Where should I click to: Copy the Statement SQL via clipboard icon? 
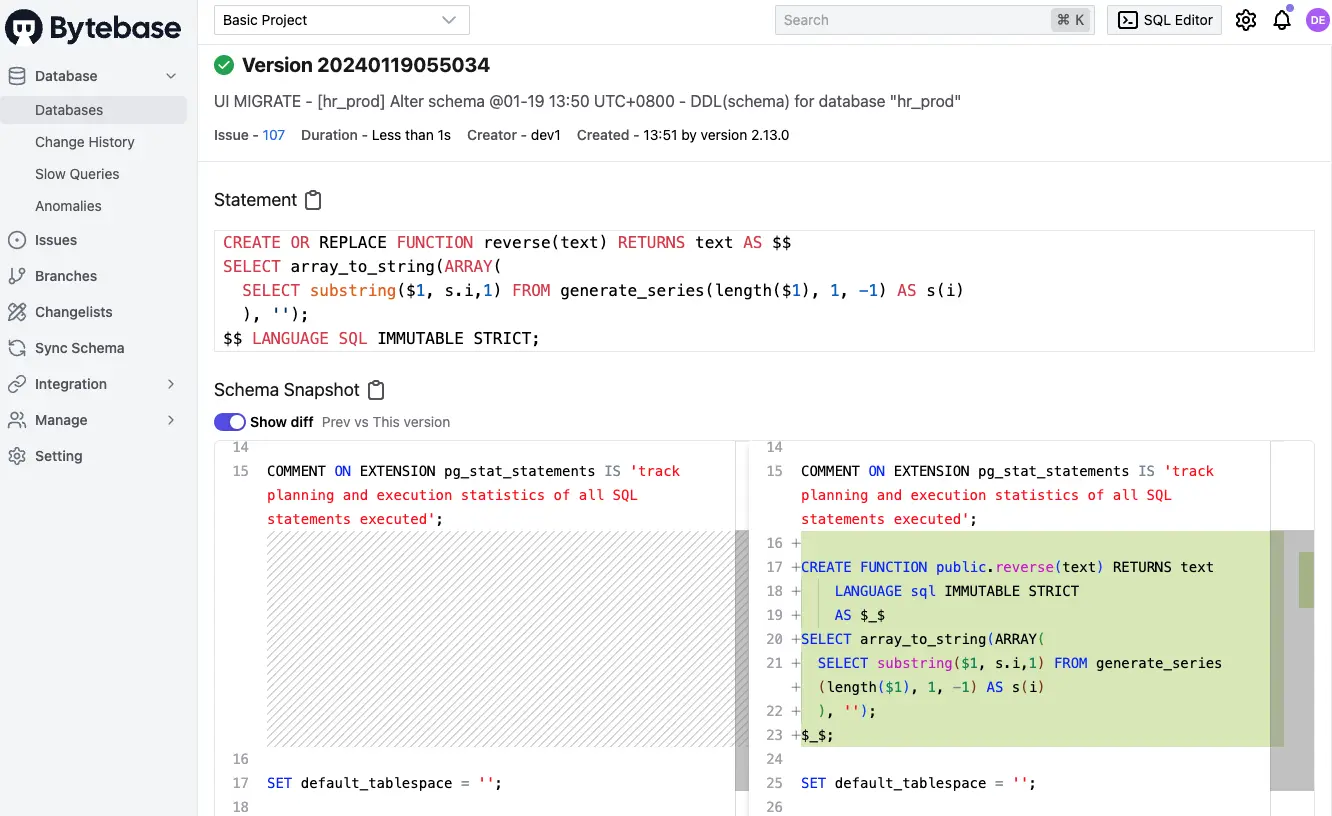313,200
